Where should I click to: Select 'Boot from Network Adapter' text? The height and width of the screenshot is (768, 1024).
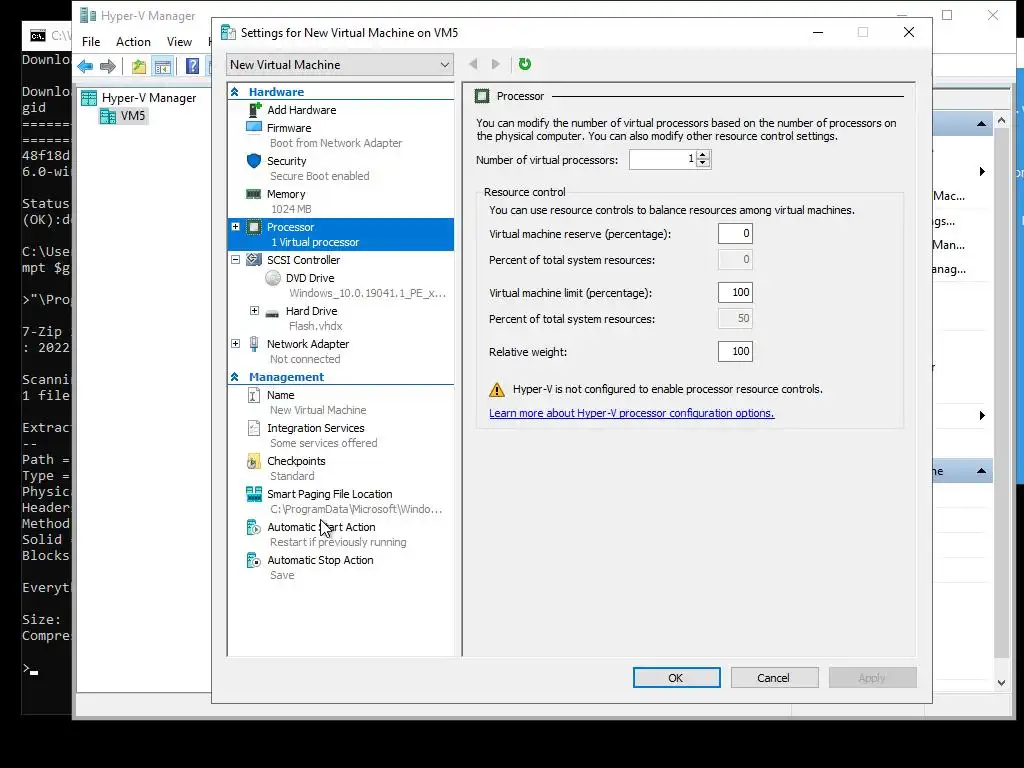tap(336, 143)
